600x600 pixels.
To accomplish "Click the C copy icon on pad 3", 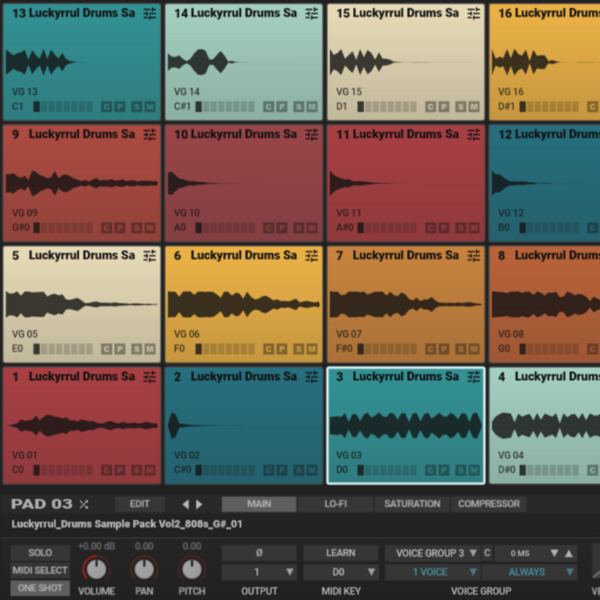I will pos(430,470).
